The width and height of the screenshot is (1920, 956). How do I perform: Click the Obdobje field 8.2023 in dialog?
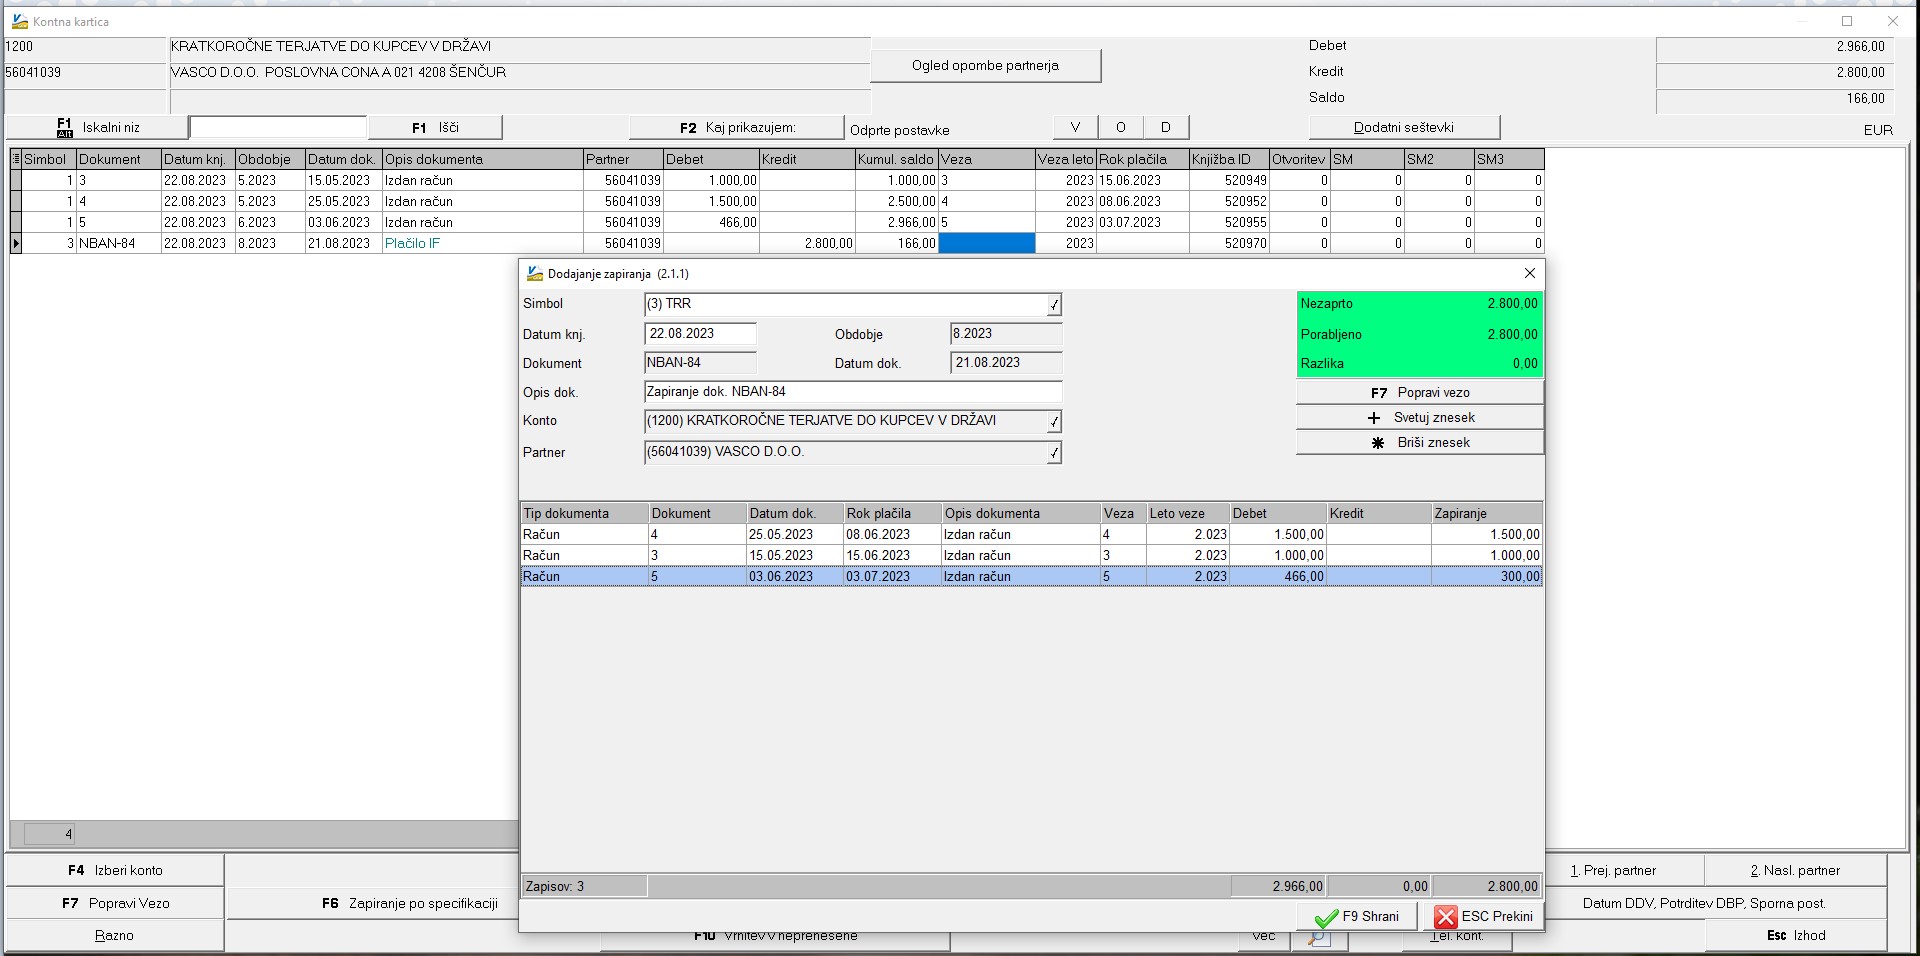1006,334
